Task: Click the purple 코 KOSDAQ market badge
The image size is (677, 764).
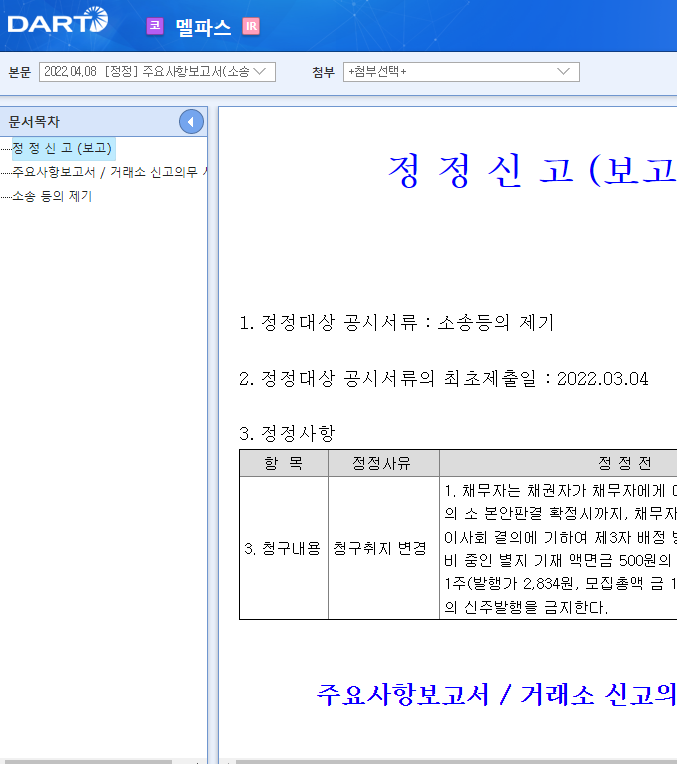Action: click(x=155, y=26)
